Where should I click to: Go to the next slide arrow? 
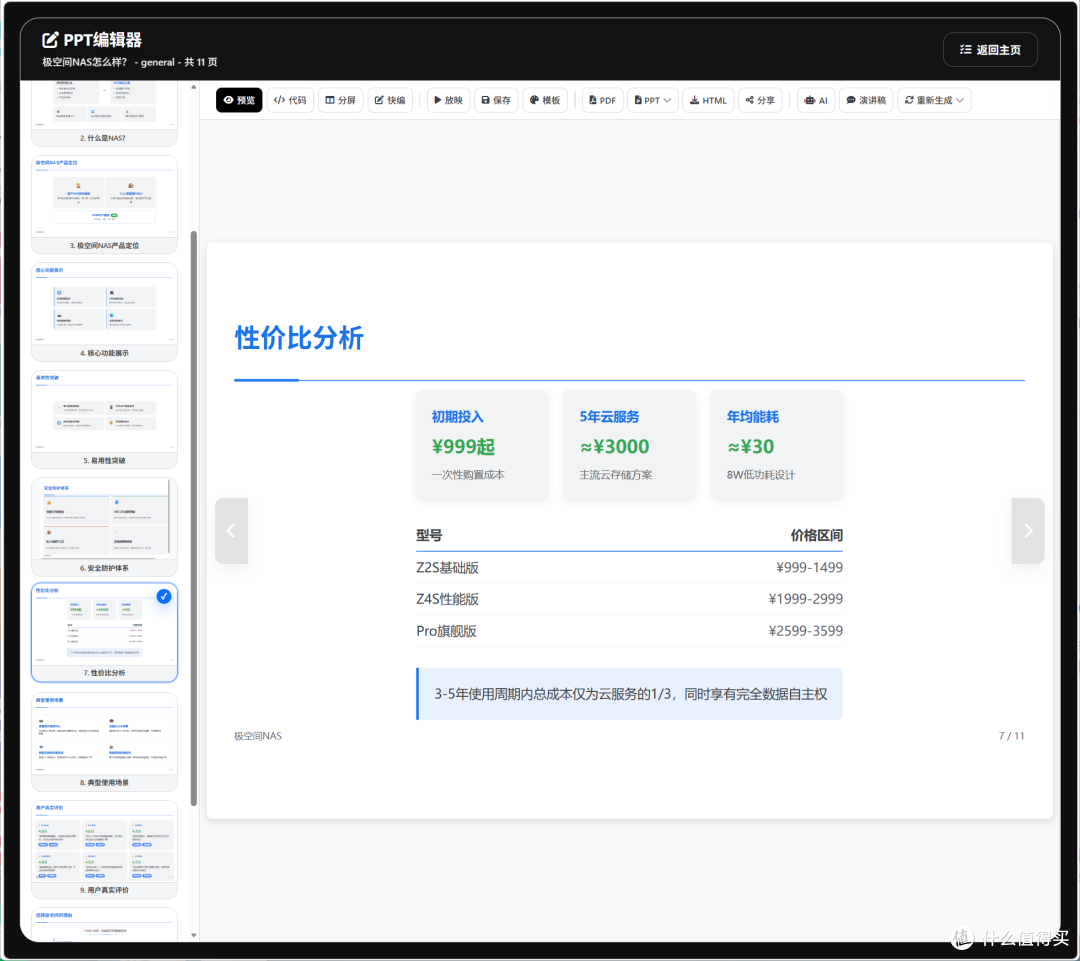point(1028,530)
